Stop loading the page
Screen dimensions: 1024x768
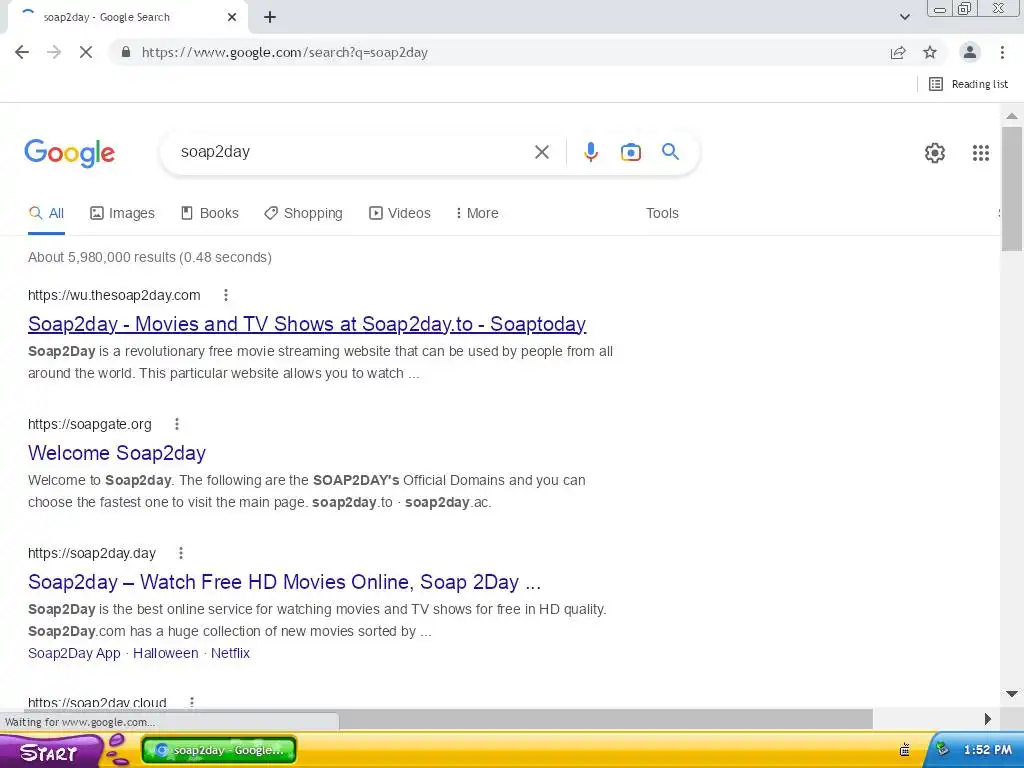click(x=86, y=52)
